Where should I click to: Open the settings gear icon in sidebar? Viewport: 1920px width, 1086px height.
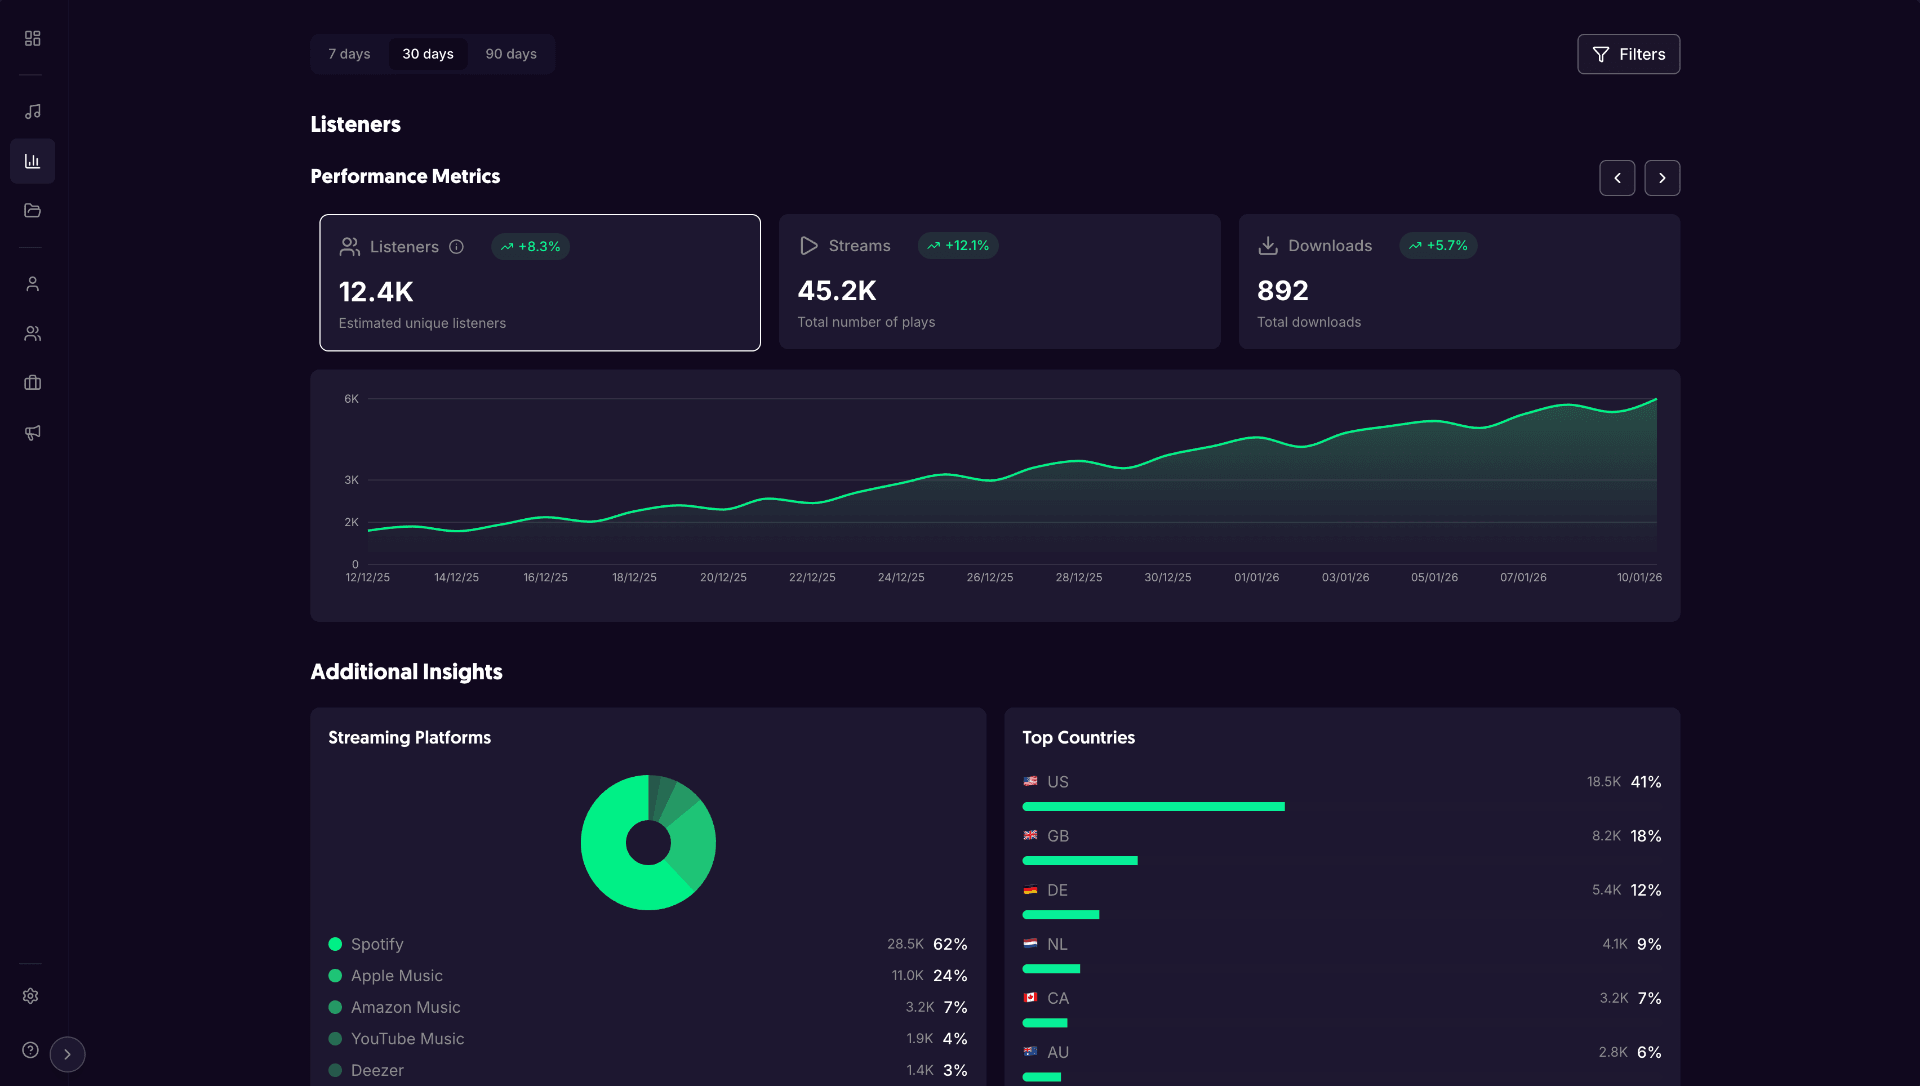pos(31,996)
